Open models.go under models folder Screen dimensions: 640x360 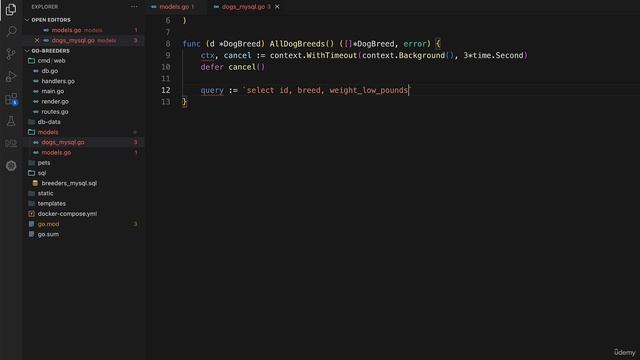tap(56, 152)
